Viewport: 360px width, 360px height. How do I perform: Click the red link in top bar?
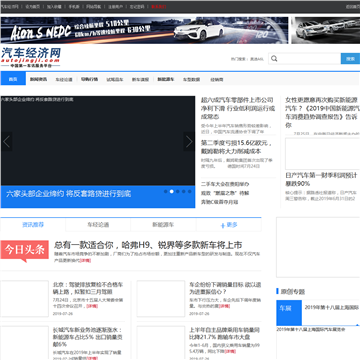pyautogui.click(x=158, y=6)
